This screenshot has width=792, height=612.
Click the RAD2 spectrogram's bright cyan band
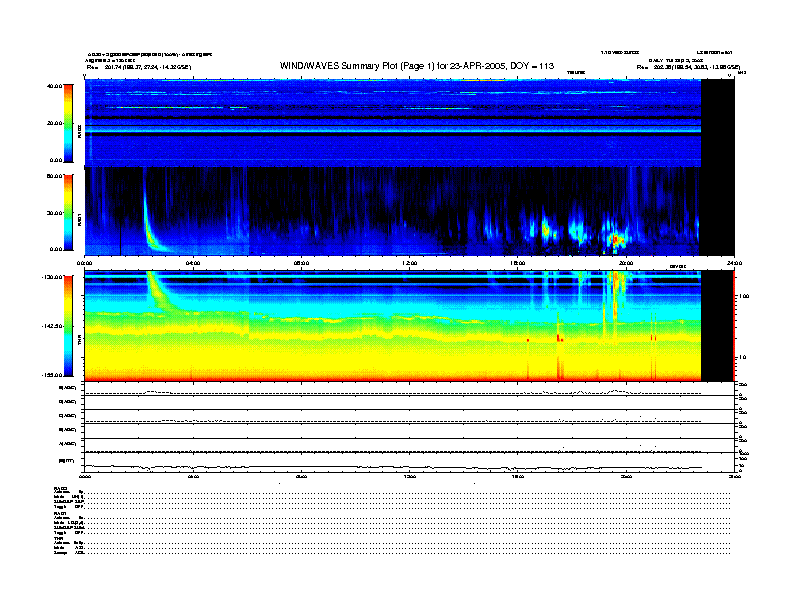392,129
